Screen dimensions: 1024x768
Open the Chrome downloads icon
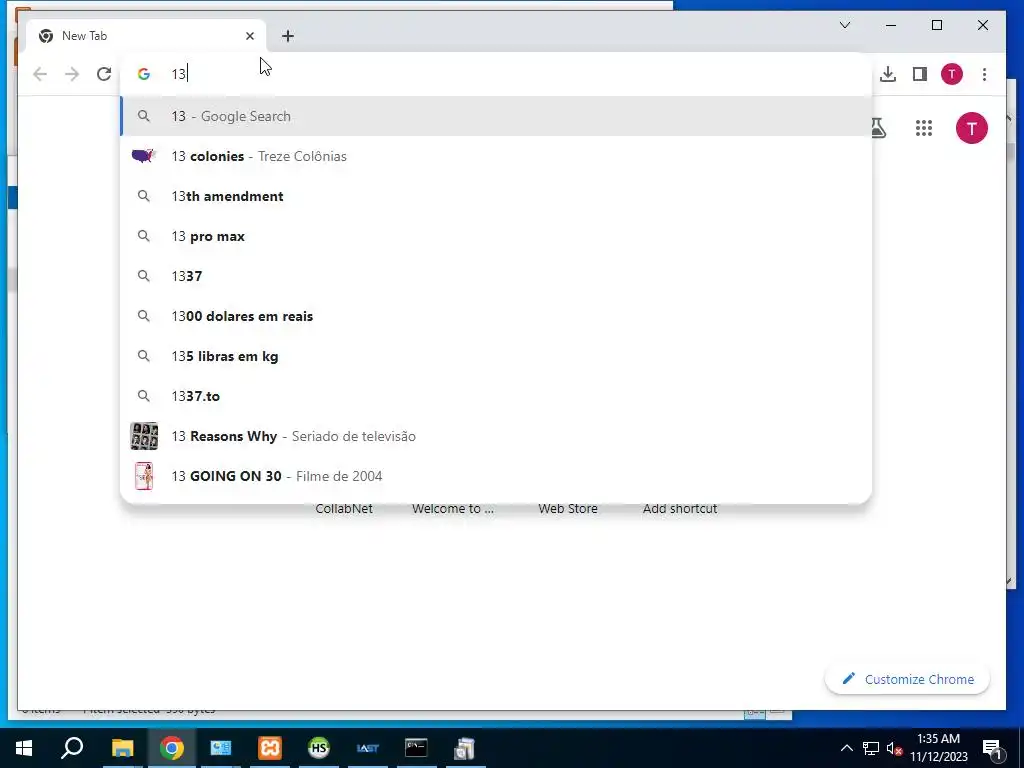point(888,74)
